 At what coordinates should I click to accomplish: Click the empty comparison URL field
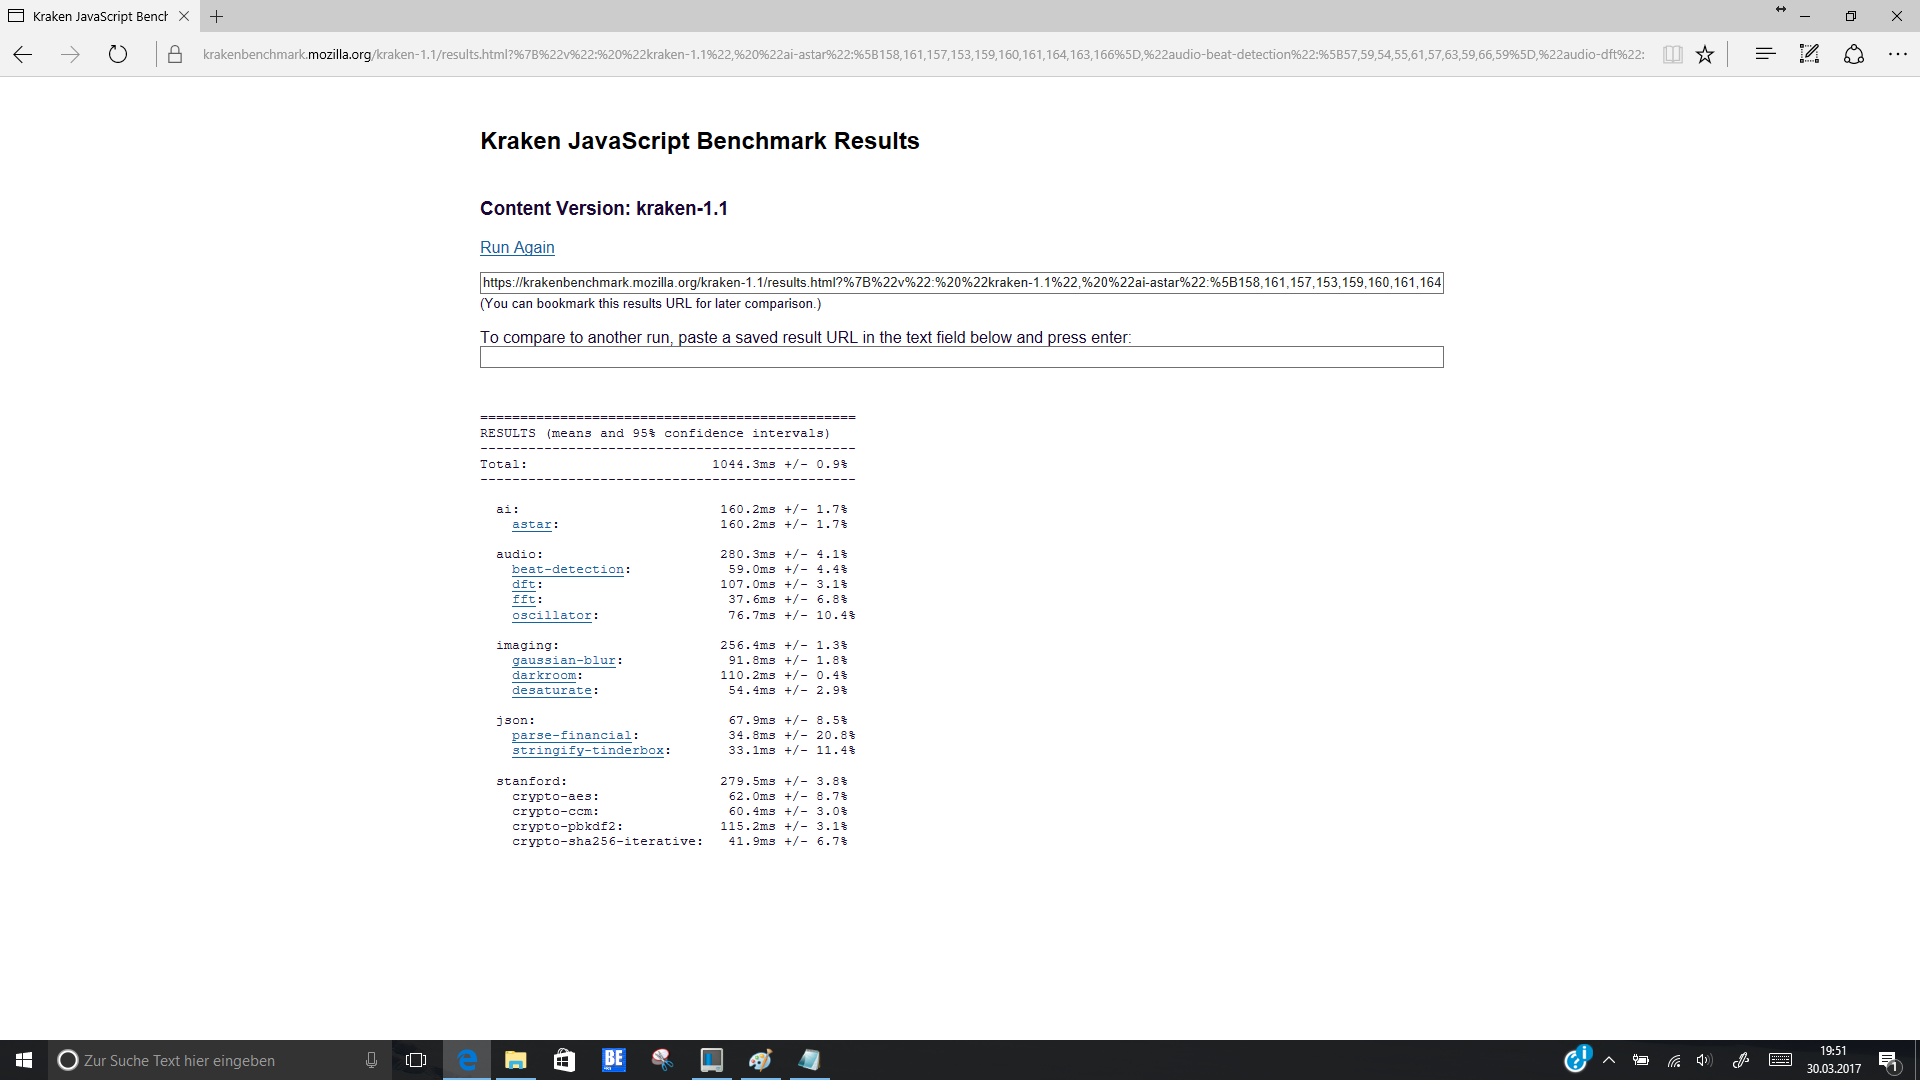(x=960, y=357)
